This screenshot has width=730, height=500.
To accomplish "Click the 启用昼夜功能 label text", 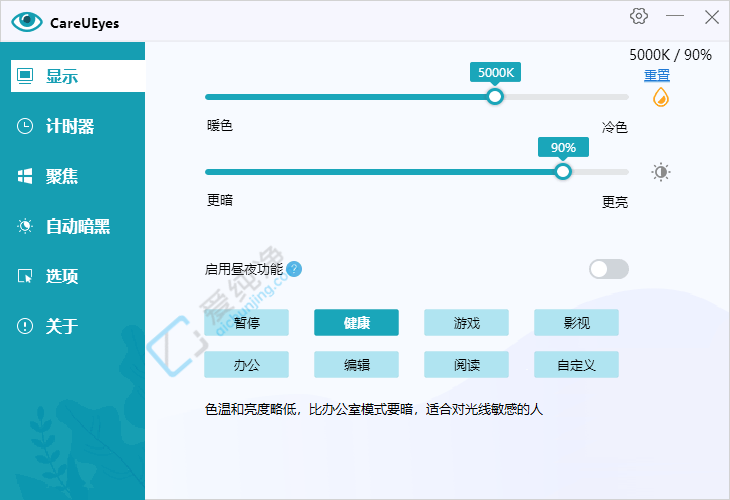I will coord(244,269).
